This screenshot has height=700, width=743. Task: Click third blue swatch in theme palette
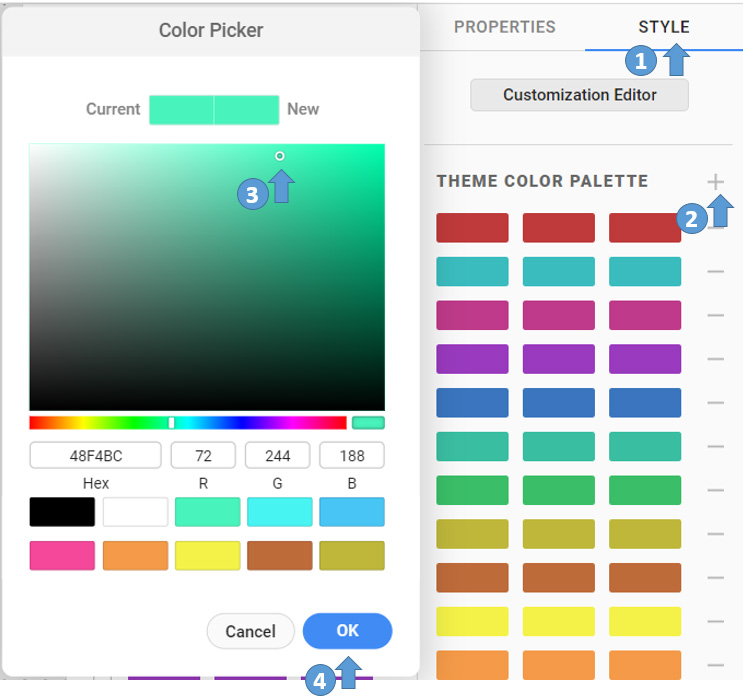tap(645, 403)
